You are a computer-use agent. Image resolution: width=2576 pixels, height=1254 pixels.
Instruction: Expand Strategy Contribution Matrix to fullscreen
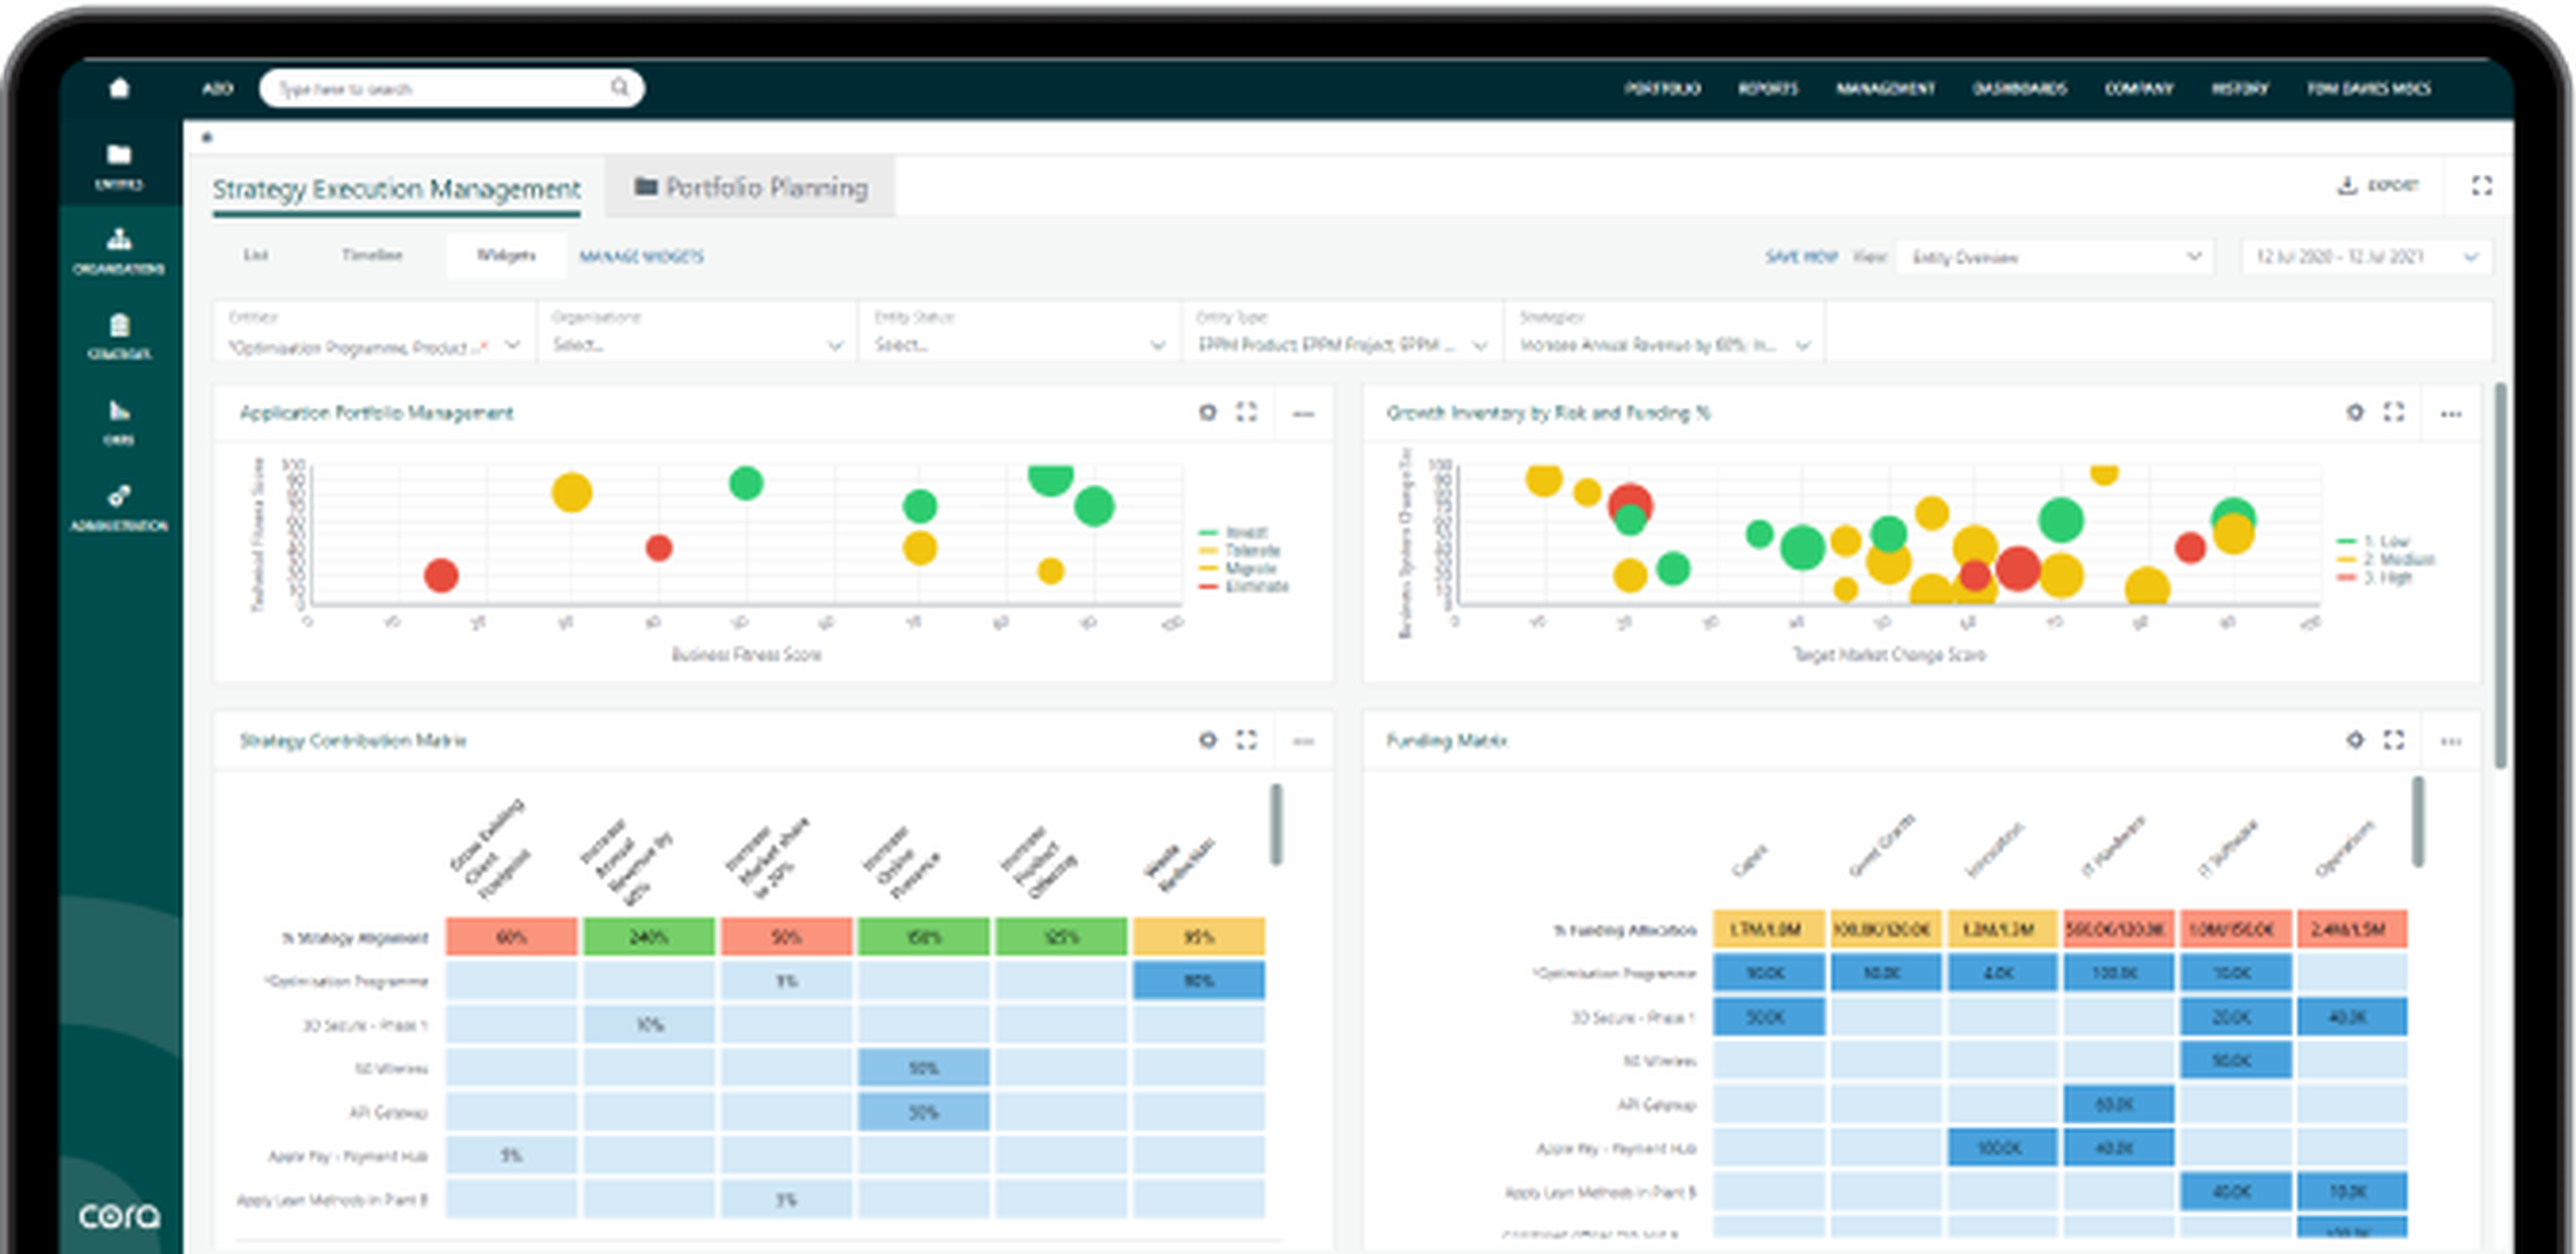pos(1246,740)
